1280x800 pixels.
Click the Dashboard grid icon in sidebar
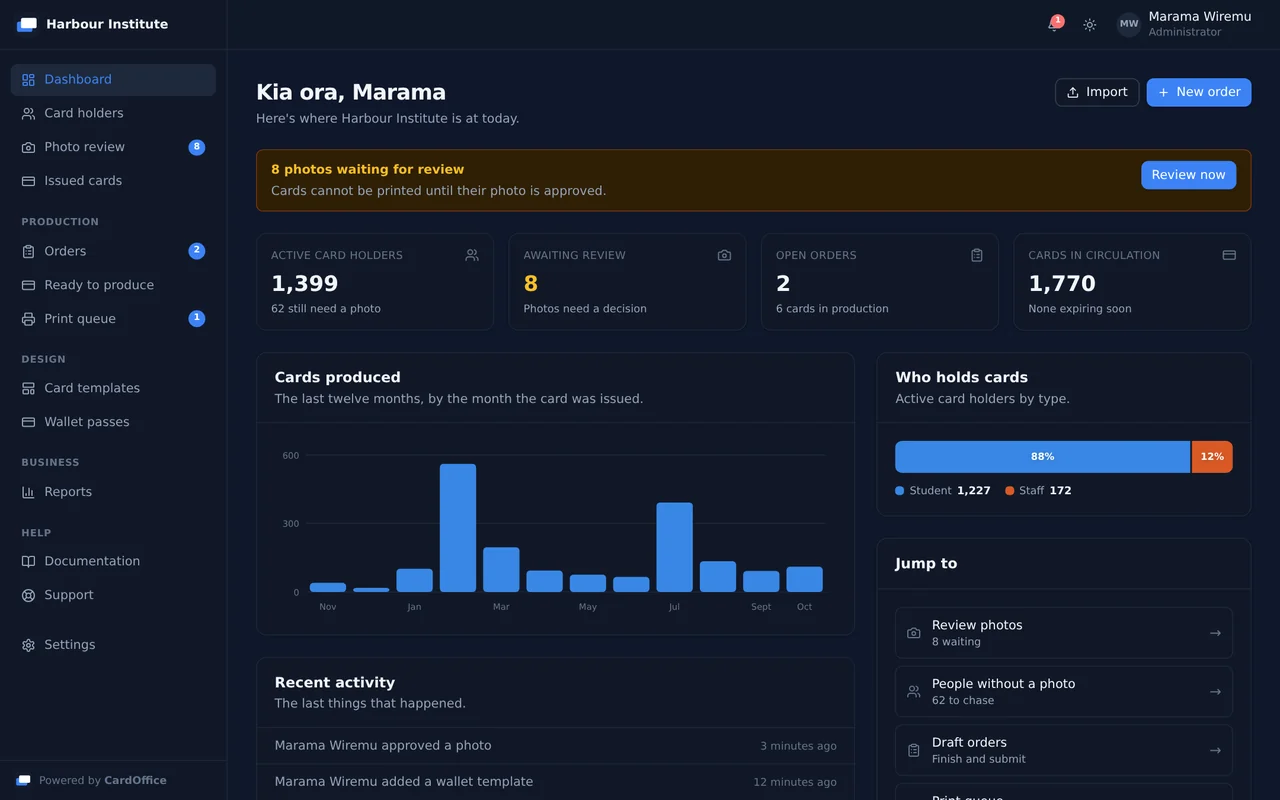pos(28,80)
